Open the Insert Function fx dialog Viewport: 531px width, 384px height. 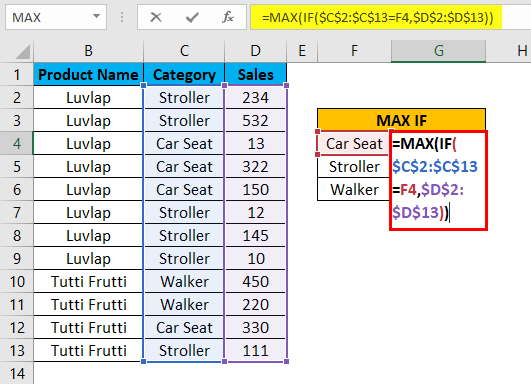(x=228, y=17)
